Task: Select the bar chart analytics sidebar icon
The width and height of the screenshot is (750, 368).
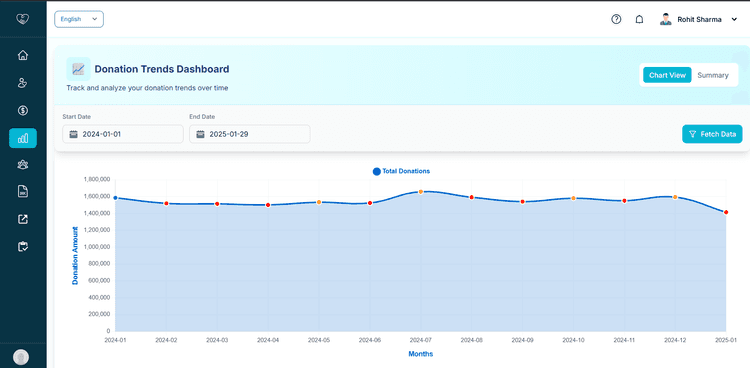Action: tap(22, 138)
